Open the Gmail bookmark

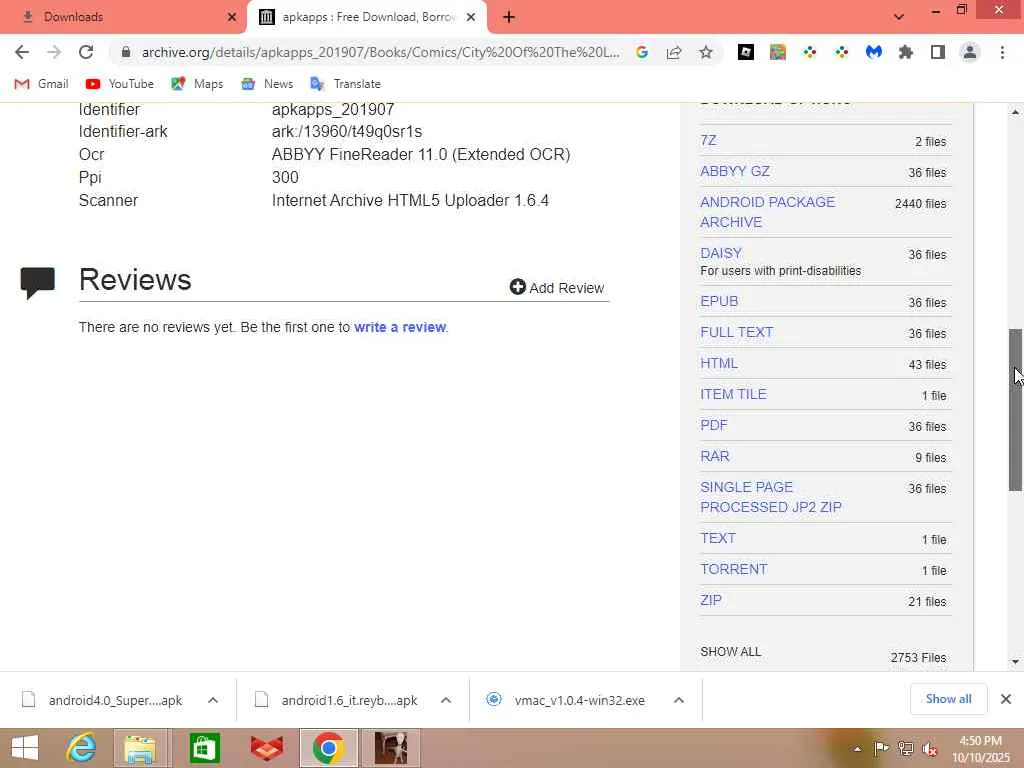[41, 84]
